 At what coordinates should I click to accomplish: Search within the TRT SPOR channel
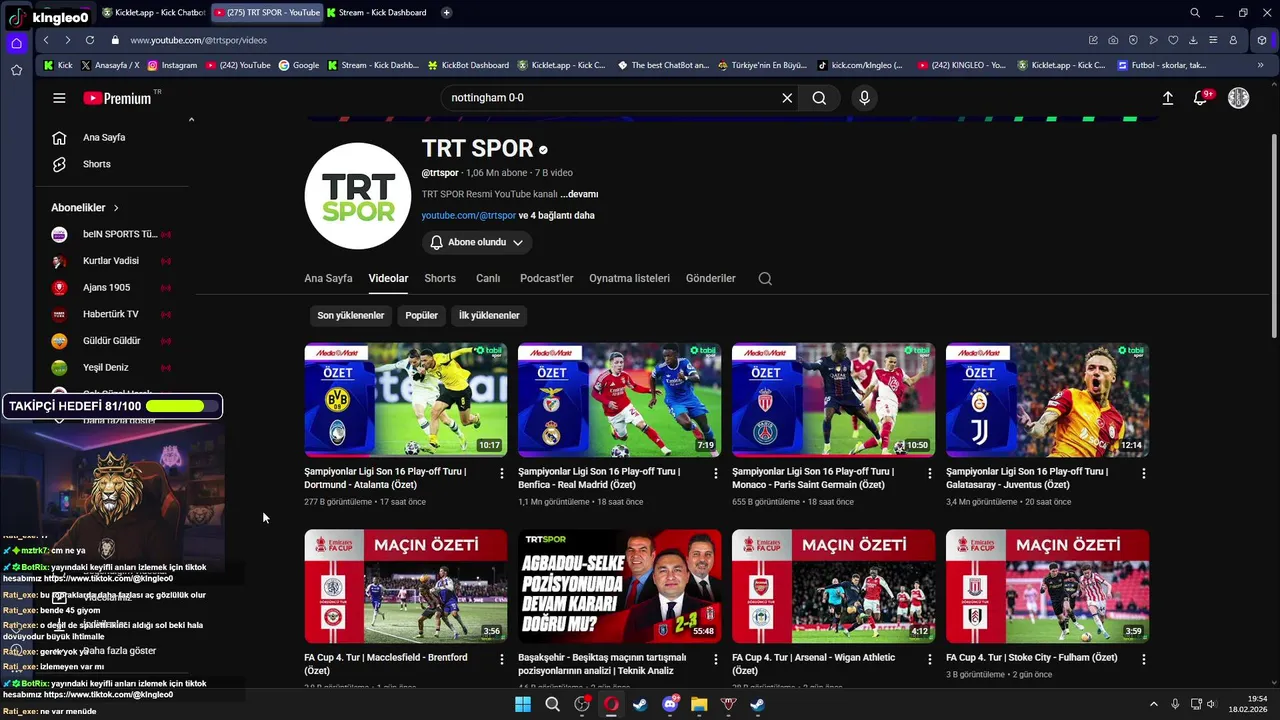765,279
